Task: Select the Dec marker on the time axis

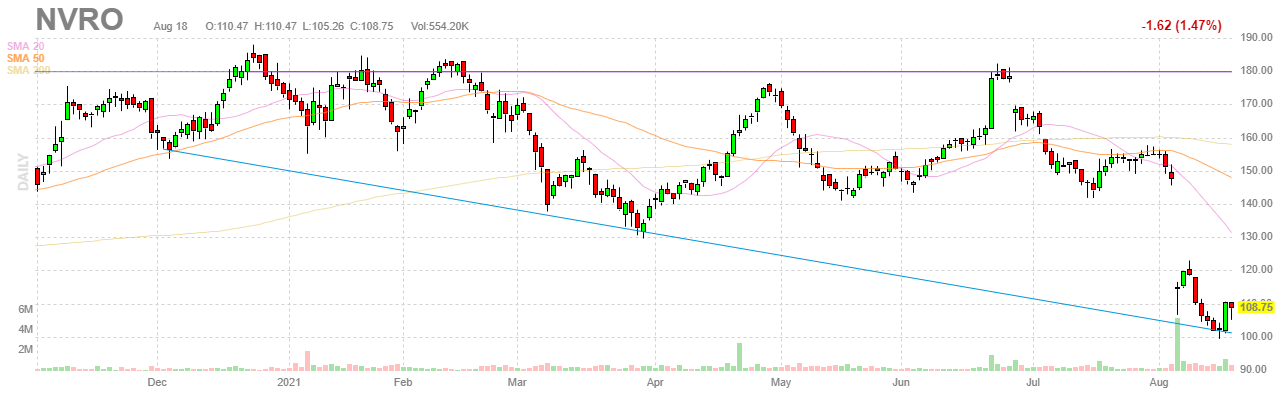Action: click(x=156, y=382)
